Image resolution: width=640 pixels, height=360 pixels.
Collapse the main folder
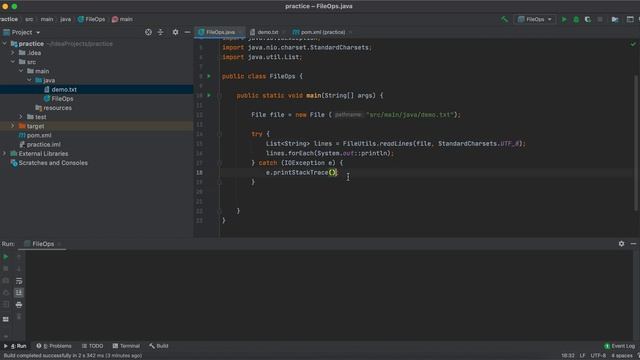(21, 71)
